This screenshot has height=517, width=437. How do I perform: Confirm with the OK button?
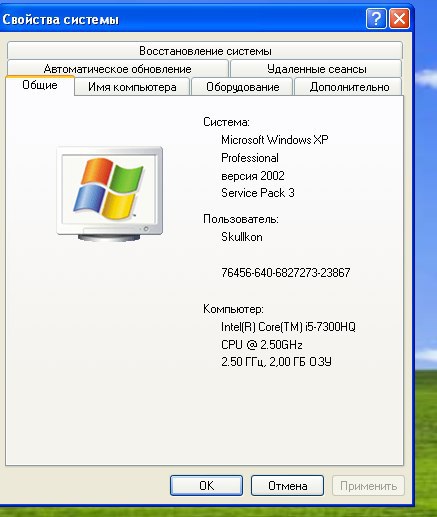pyautogui.click(x=206, y=485)
